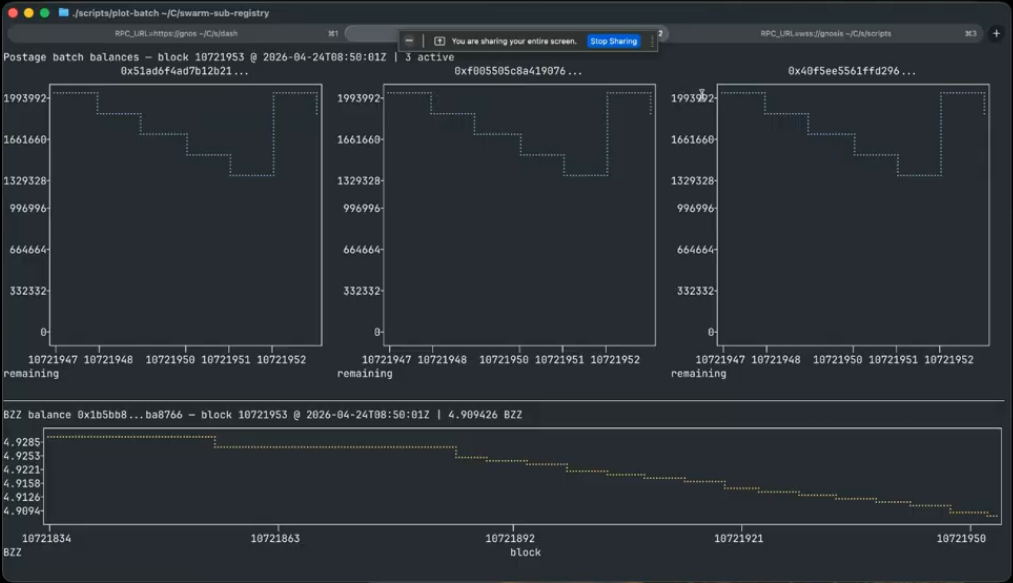The image size is (1013, 583).
Task: Click the 'block' axis label below BZZ chart
Action: (x=525, y=552)
